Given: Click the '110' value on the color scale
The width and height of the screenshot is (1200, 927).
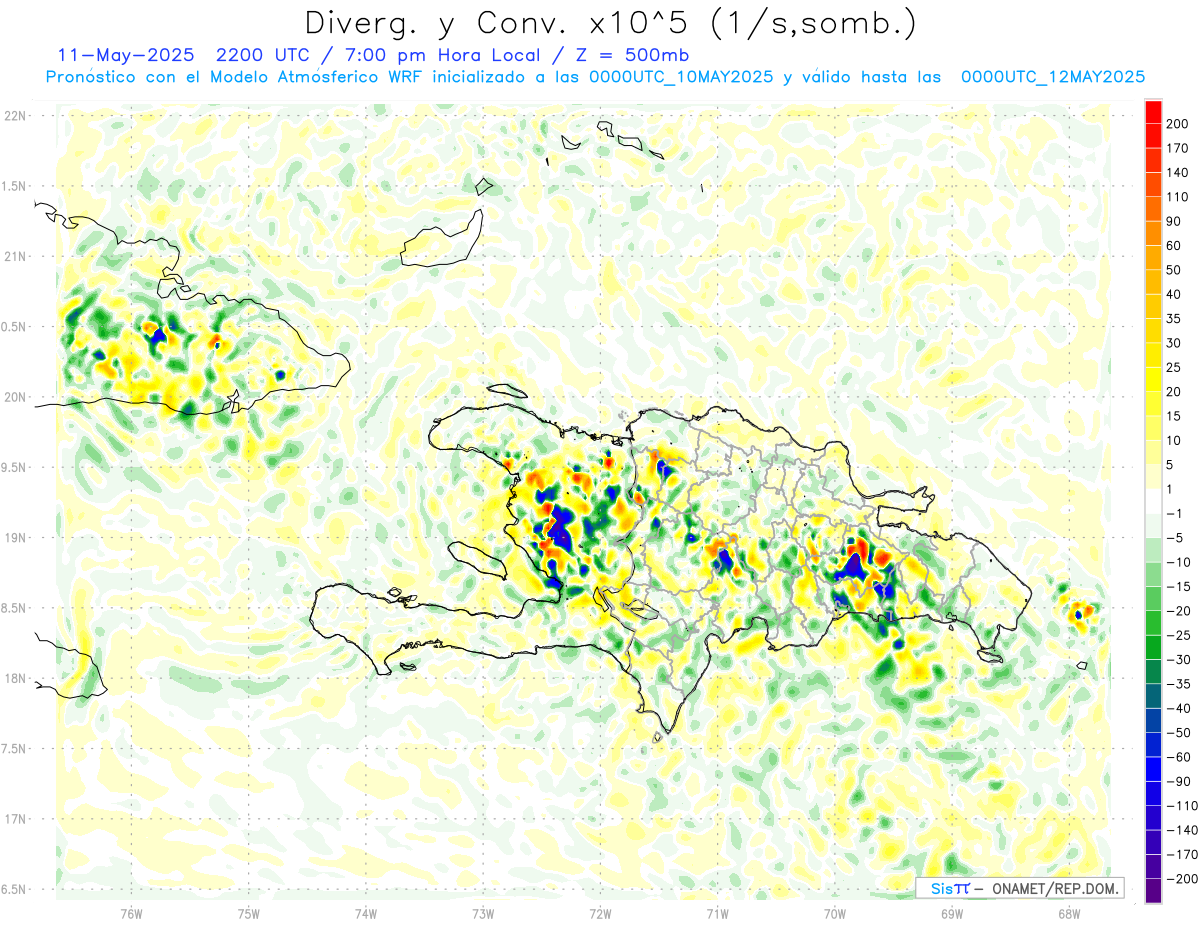Looking at the screenshot, I should (1178, 196).
